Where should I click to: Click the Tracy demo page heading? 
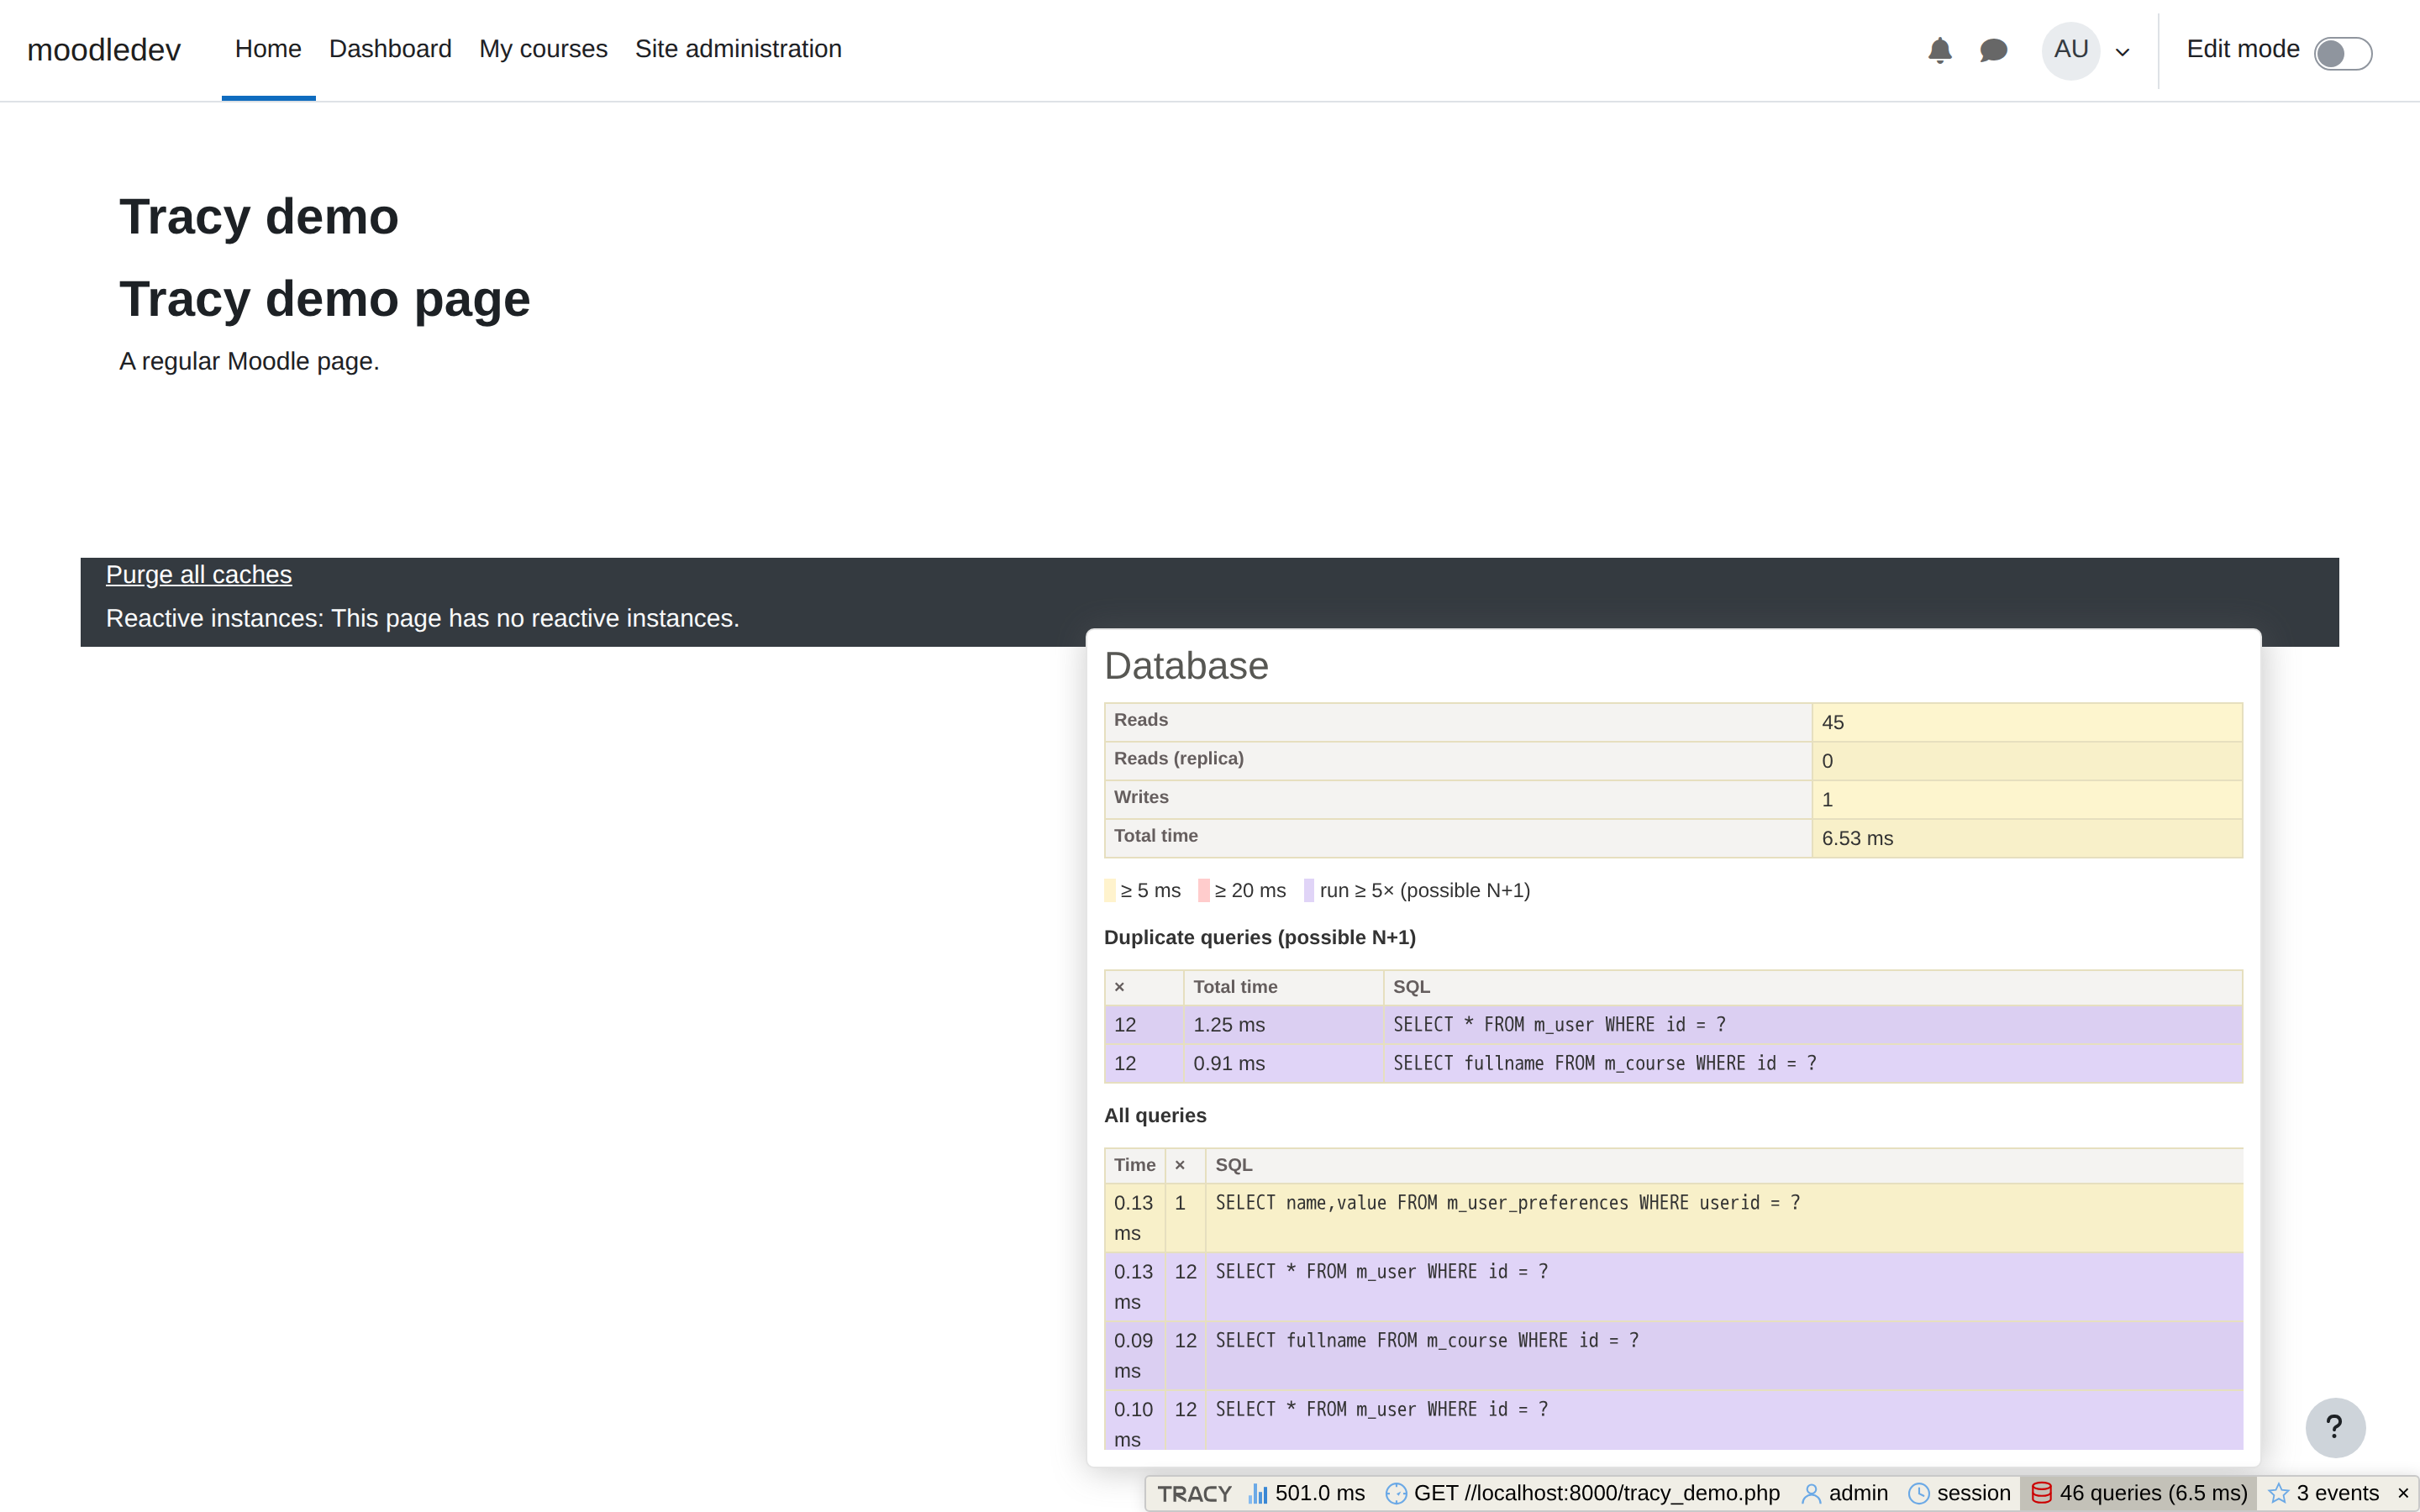point(325,299)
